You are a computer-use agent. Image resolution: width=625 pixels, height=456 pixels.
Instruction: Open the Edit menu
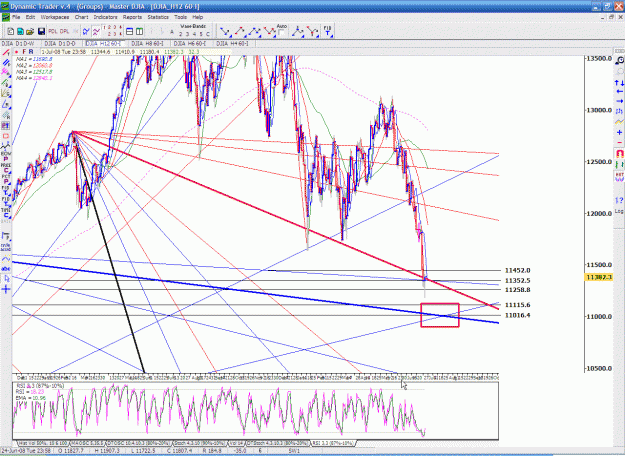click(30, 17)
